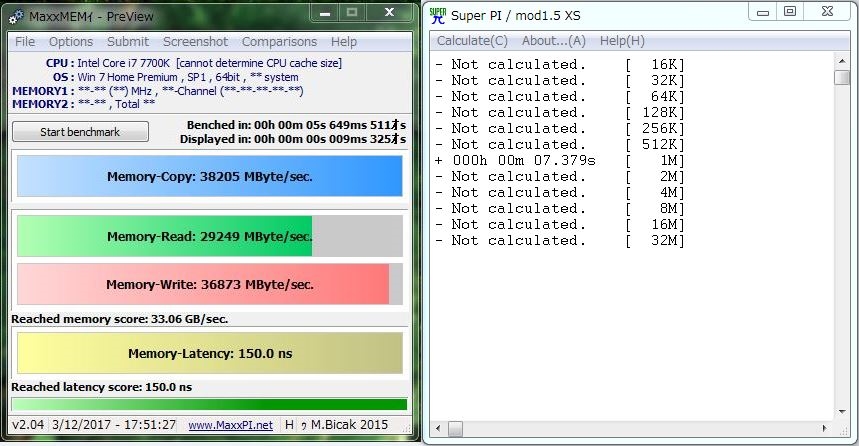859x446 pixels.
Task: Minimize the MaxxMEM window
Action: 325,13
